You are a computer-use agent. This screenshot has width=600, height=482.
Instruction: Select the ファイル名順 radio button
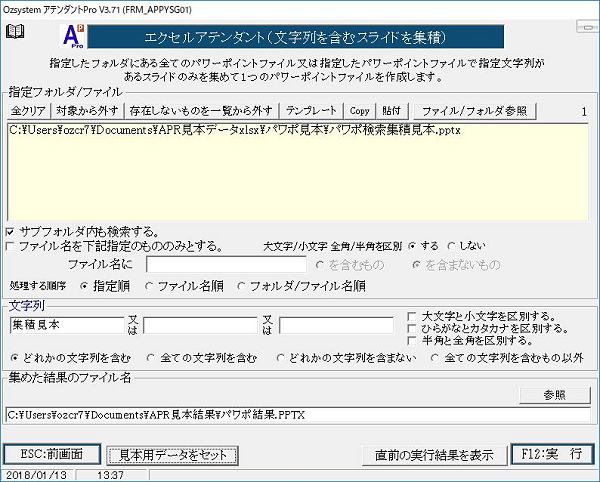(151, 285)
